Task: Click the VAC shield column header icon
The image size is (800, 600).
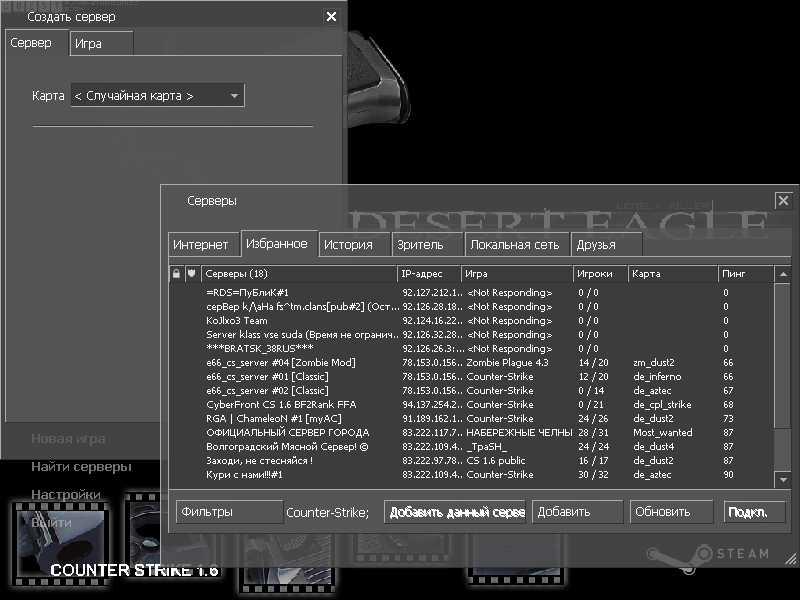Action: [x=192, y=273]
